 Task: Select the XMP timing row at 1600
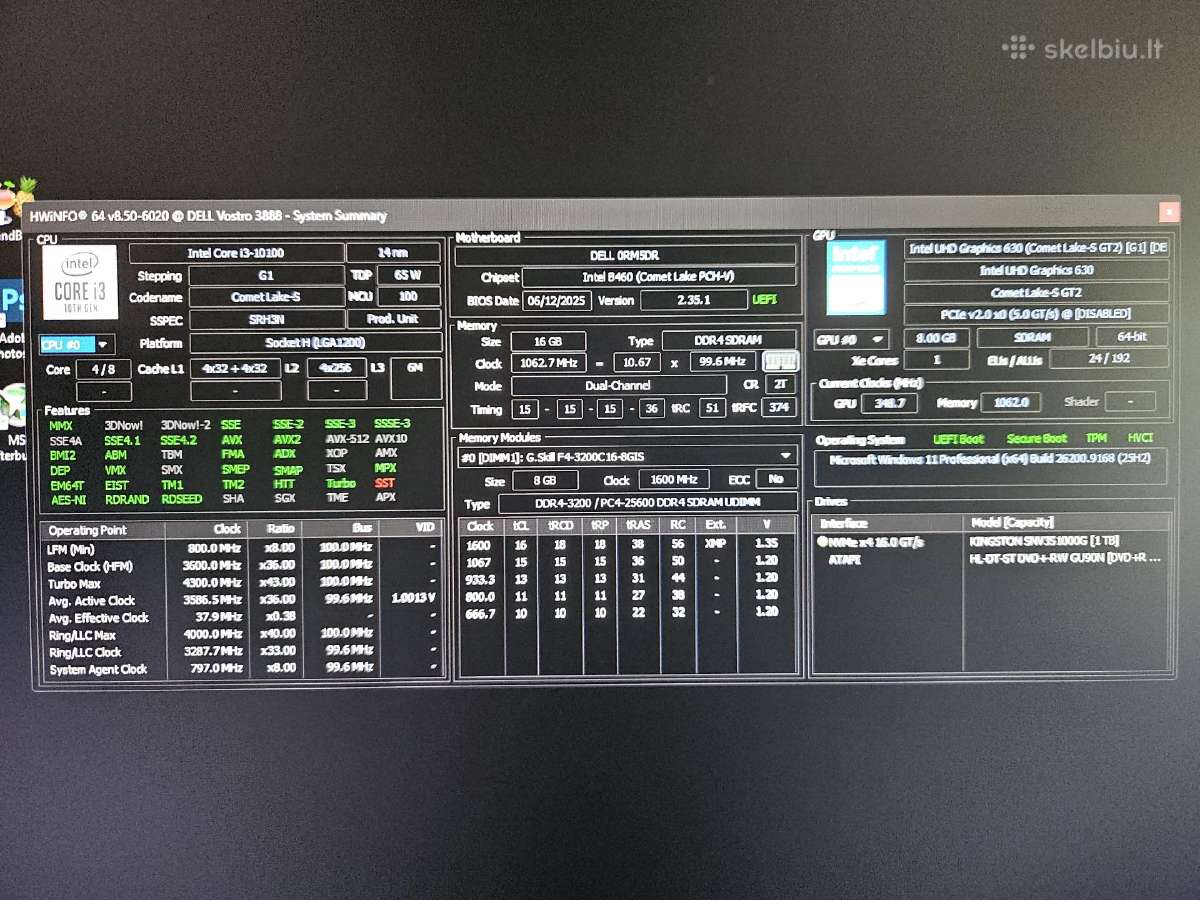point(627,544)
